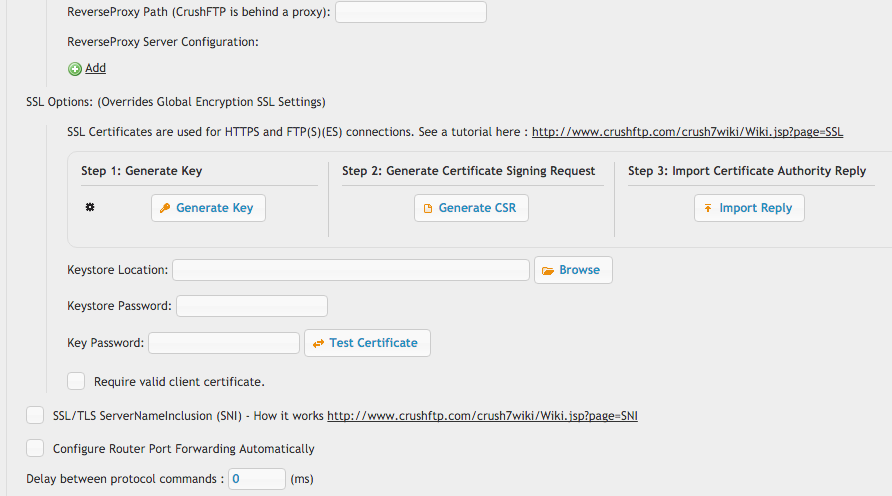Click the arrows icon on Test Certificate
Image resolution: width=892 pixels, height=496 pixels.
[318, 343]
